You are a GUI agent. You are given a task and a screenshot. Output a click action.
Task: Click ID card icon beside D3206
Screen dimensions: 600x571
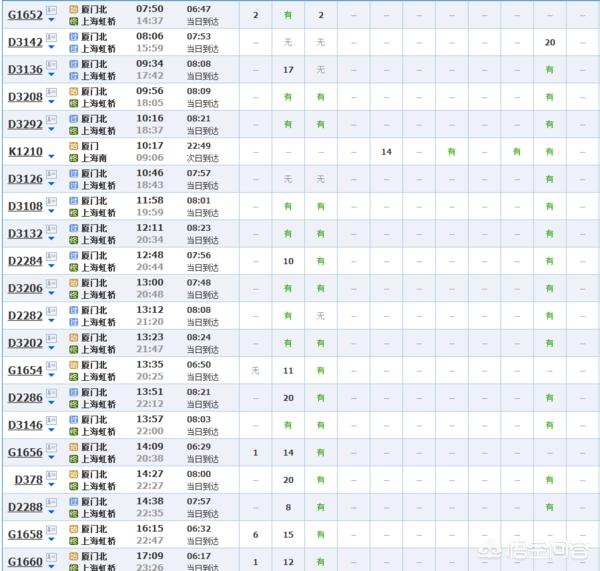pyautogui.click(x=51, y=283)
